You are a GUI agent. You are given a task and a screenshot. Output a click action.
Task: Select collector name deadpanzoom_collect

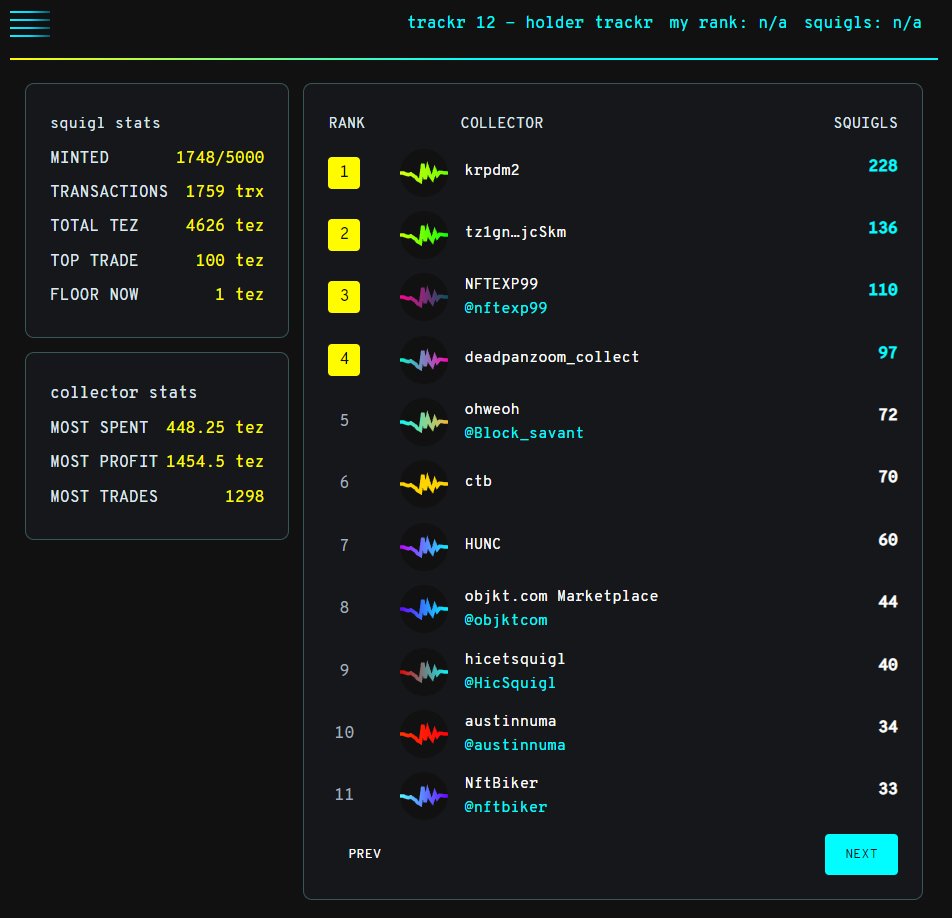tap(551, 357)
